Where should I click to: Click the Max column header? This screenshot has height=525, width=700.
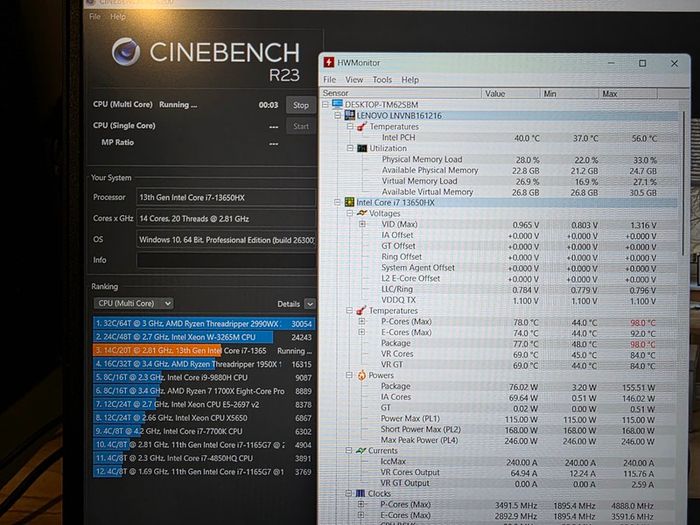click(x=628, y=94)
